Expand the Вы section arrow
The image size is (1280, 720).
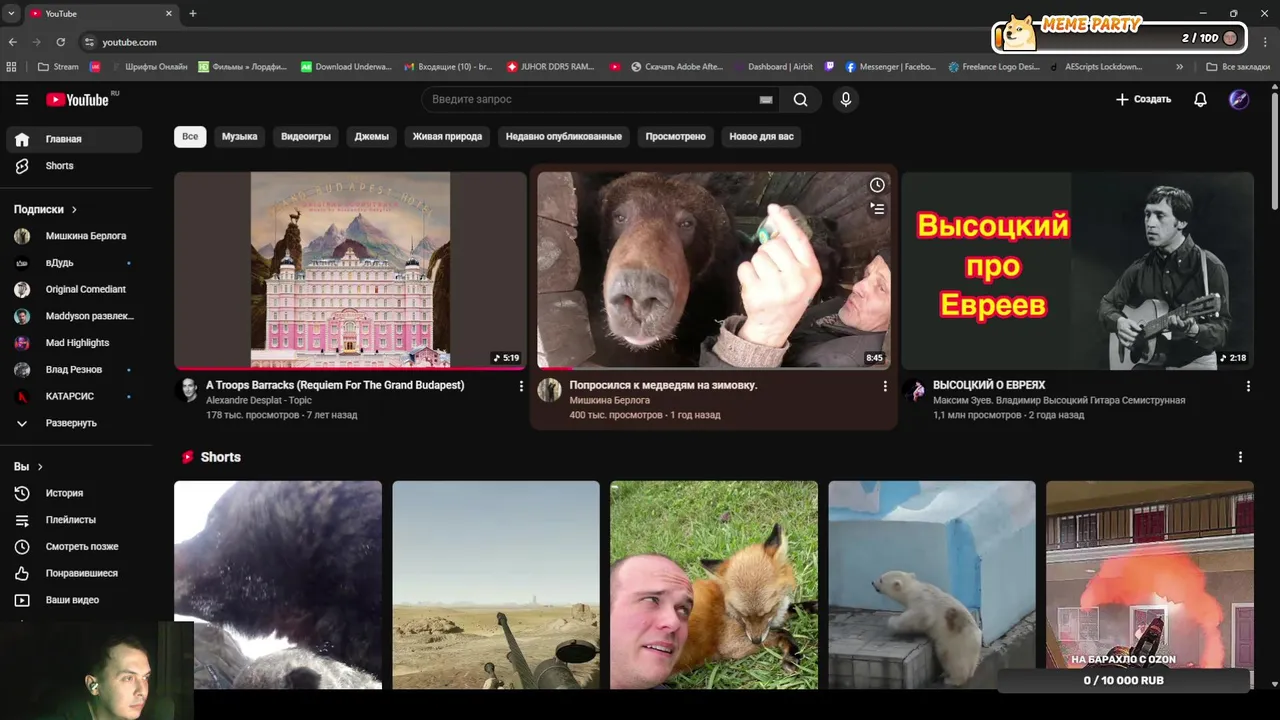pyautogui.click(x=40, y=467)
